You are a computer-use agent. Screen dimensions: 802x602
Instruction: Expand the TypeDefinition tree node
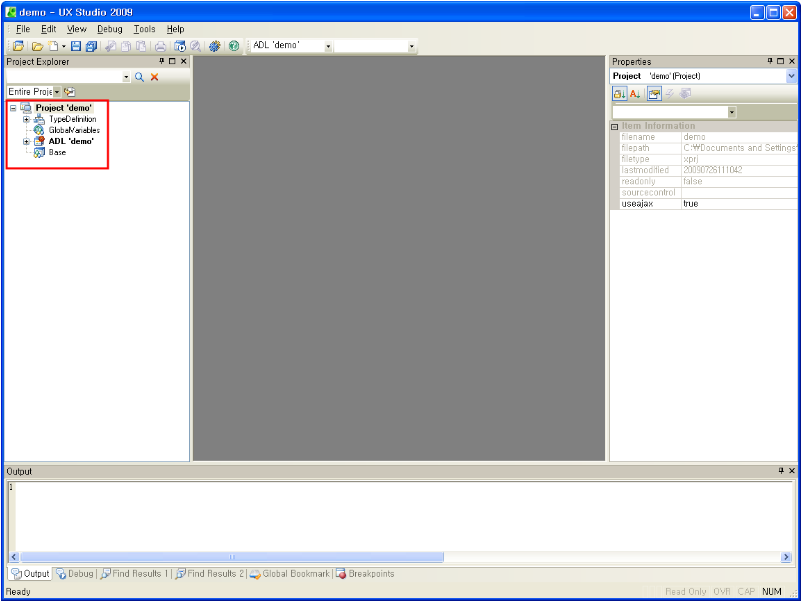pos(26,119)
